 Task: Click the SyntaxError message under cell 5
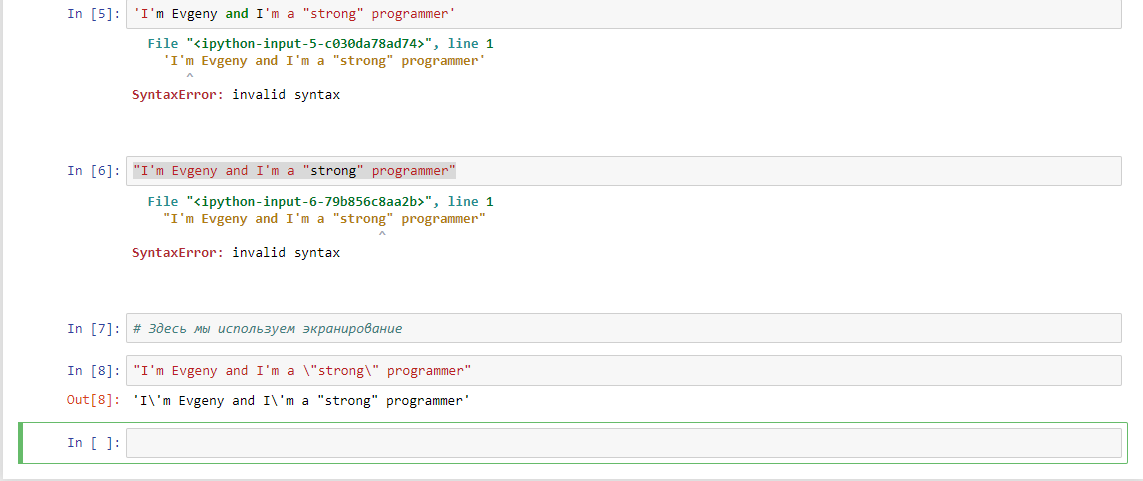pyautogui.click(x=236, y=95)
